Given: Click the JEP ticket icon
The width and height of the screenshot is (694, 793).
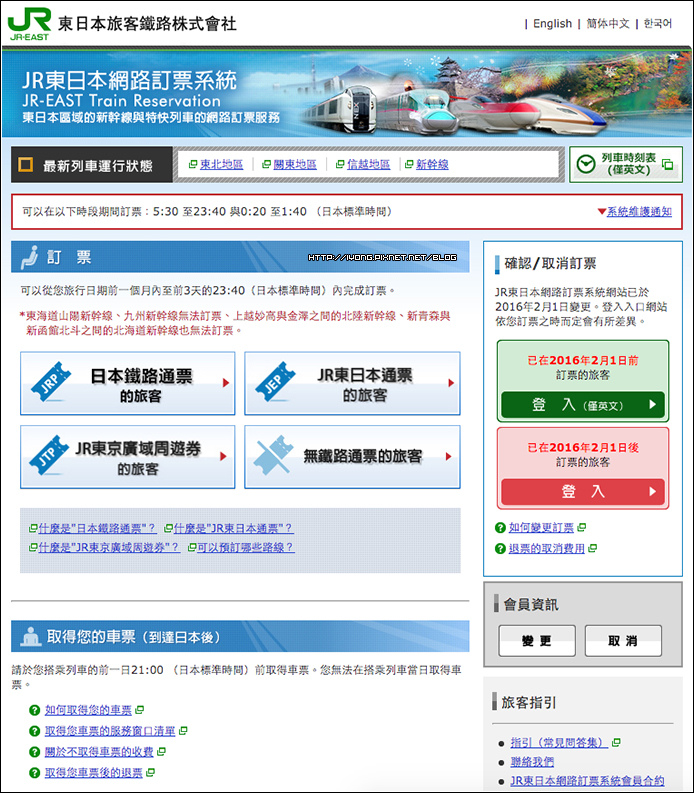Looking at the screenshot, I should click(275, 382).
